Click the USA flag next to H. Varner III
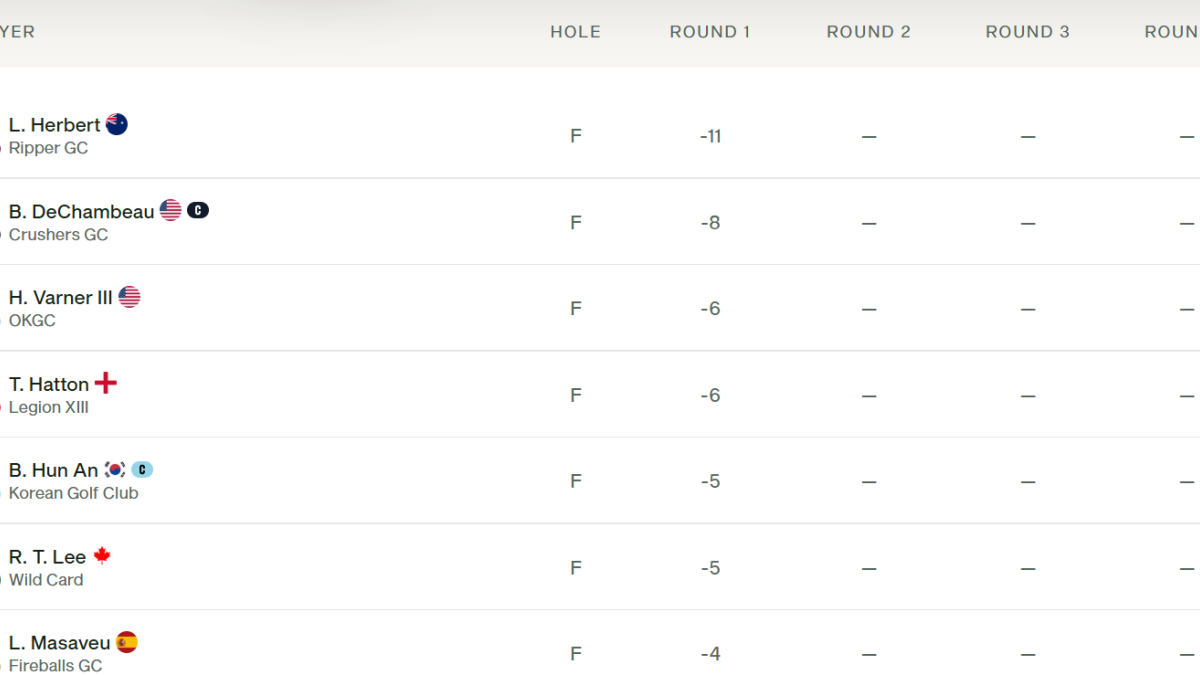 point(129,297)
